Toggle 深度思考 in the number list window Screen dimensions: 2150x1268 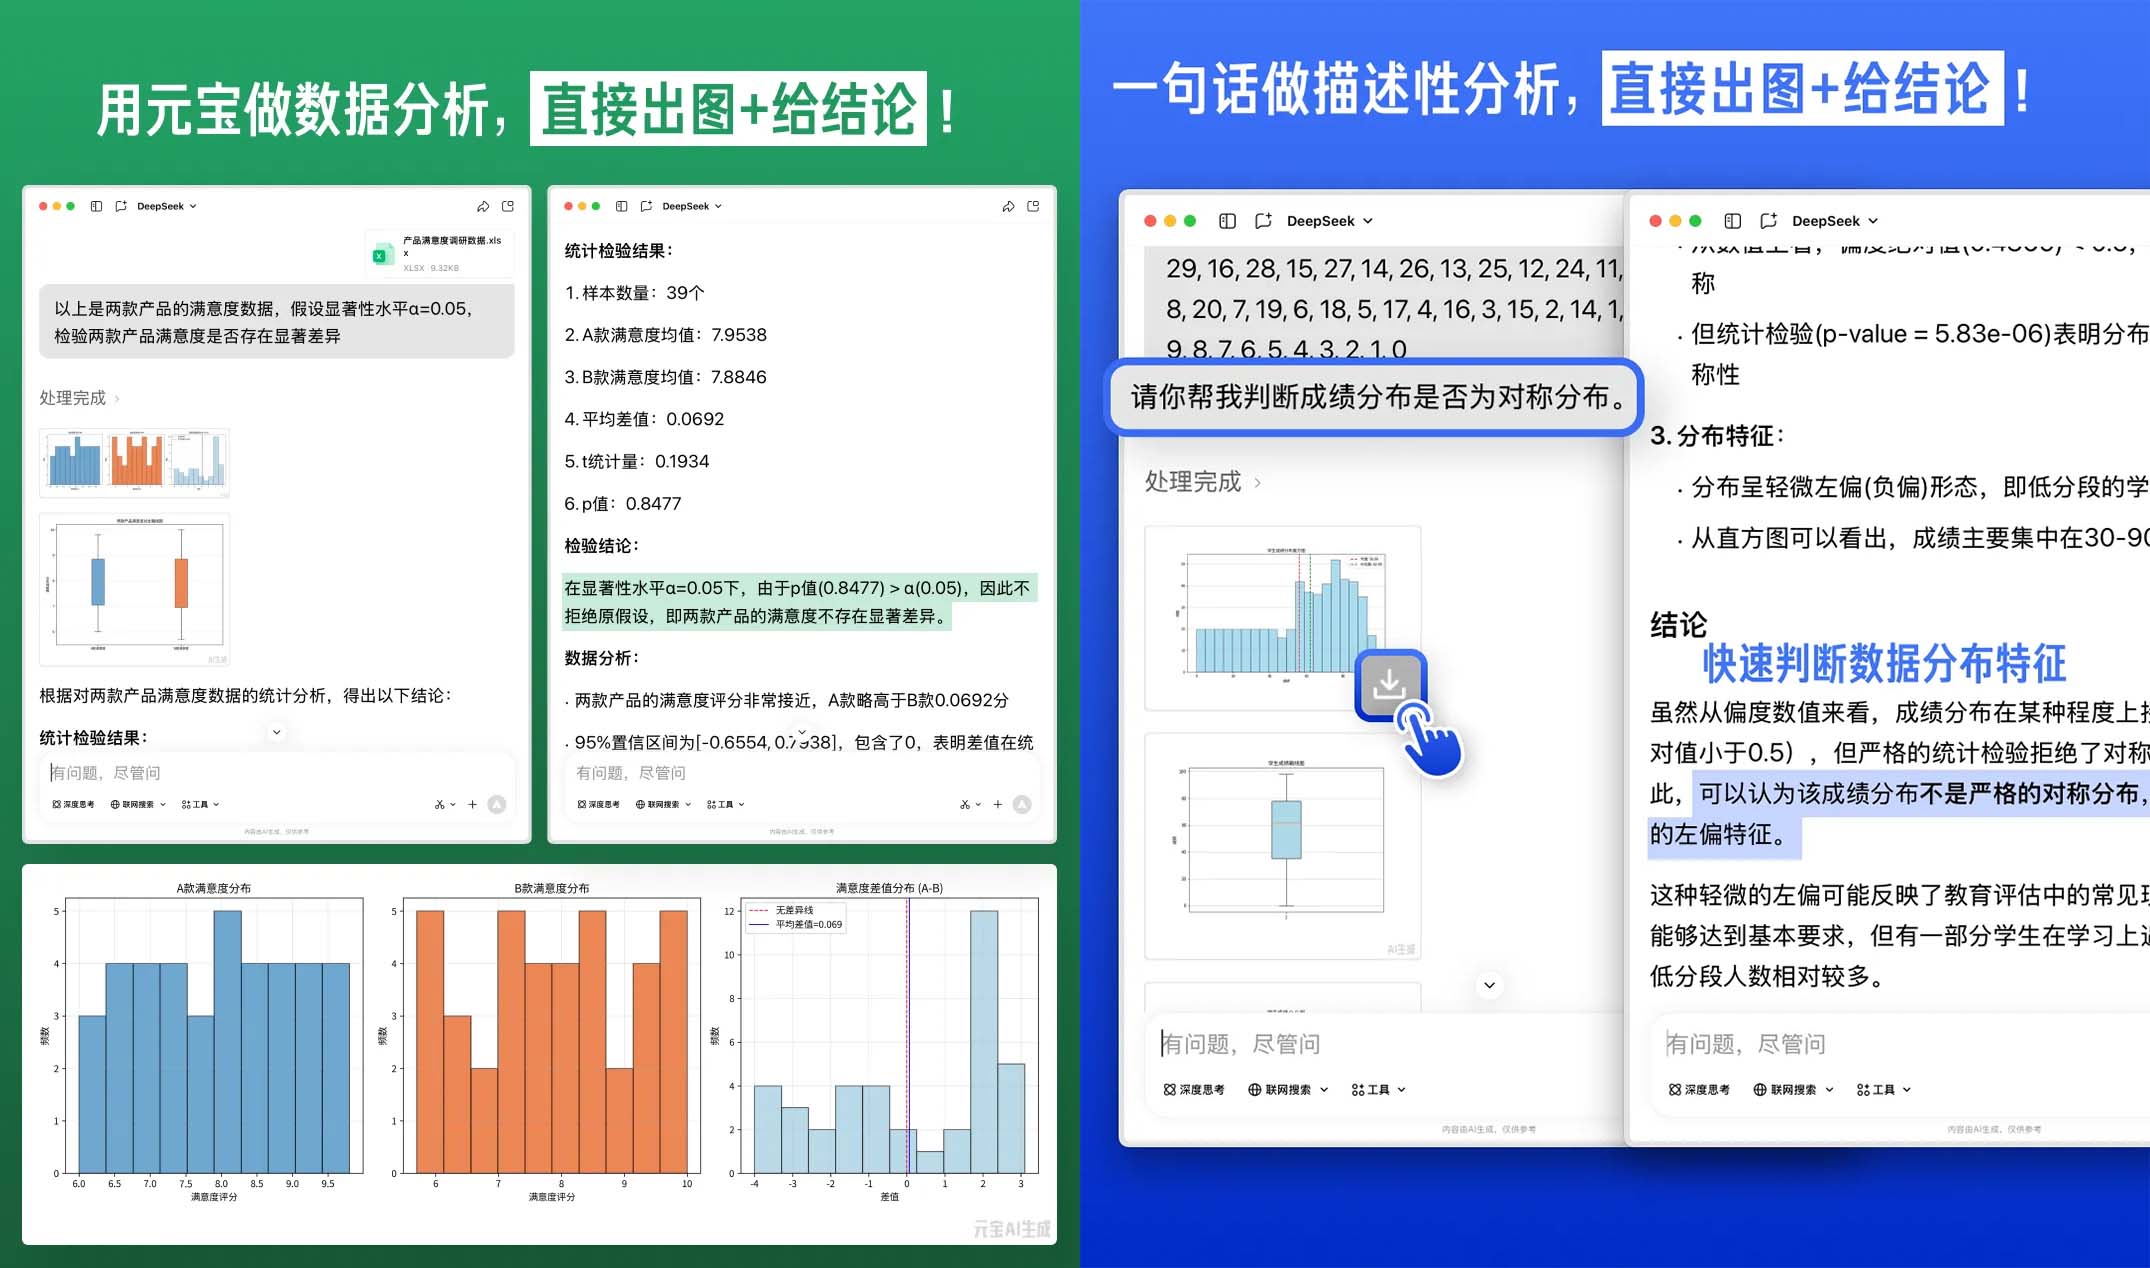click(1194, 1090)
